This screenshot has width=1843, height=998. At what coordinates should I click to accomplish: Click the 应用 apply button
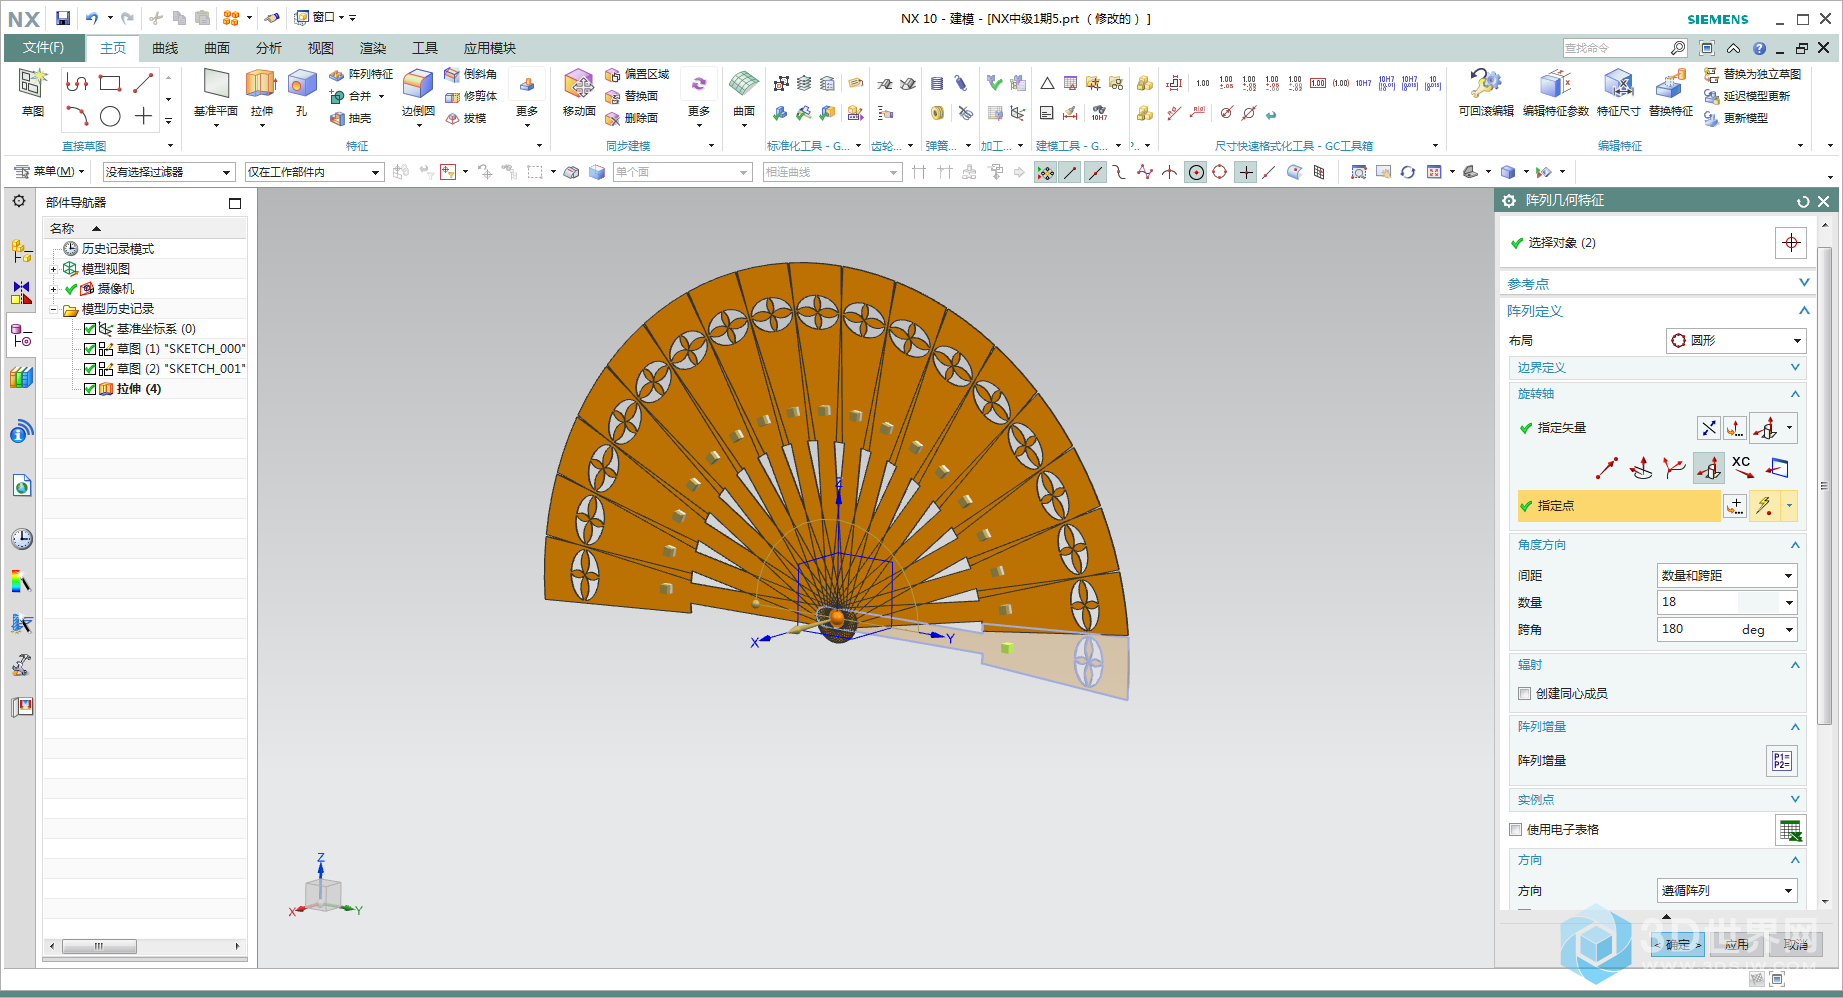[x=1737, y=944]
